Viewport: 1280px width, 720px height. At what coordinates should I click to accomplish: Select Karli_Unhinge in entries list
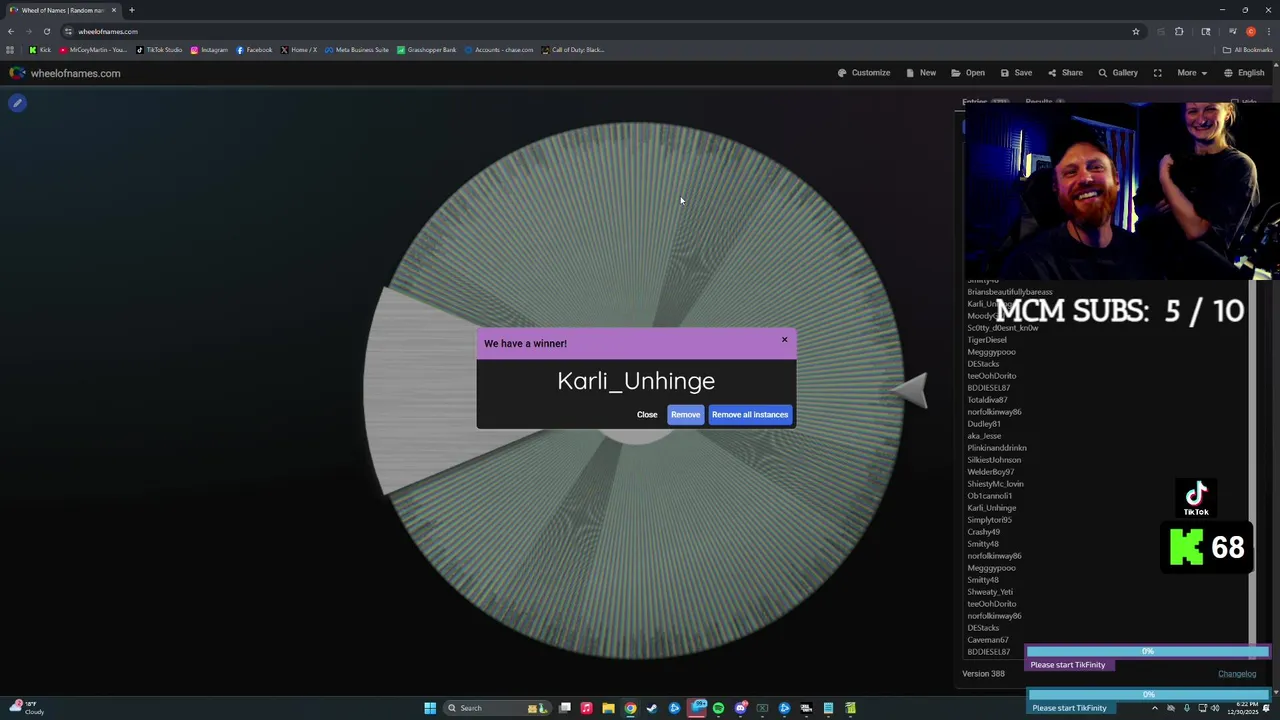[992, 508]
